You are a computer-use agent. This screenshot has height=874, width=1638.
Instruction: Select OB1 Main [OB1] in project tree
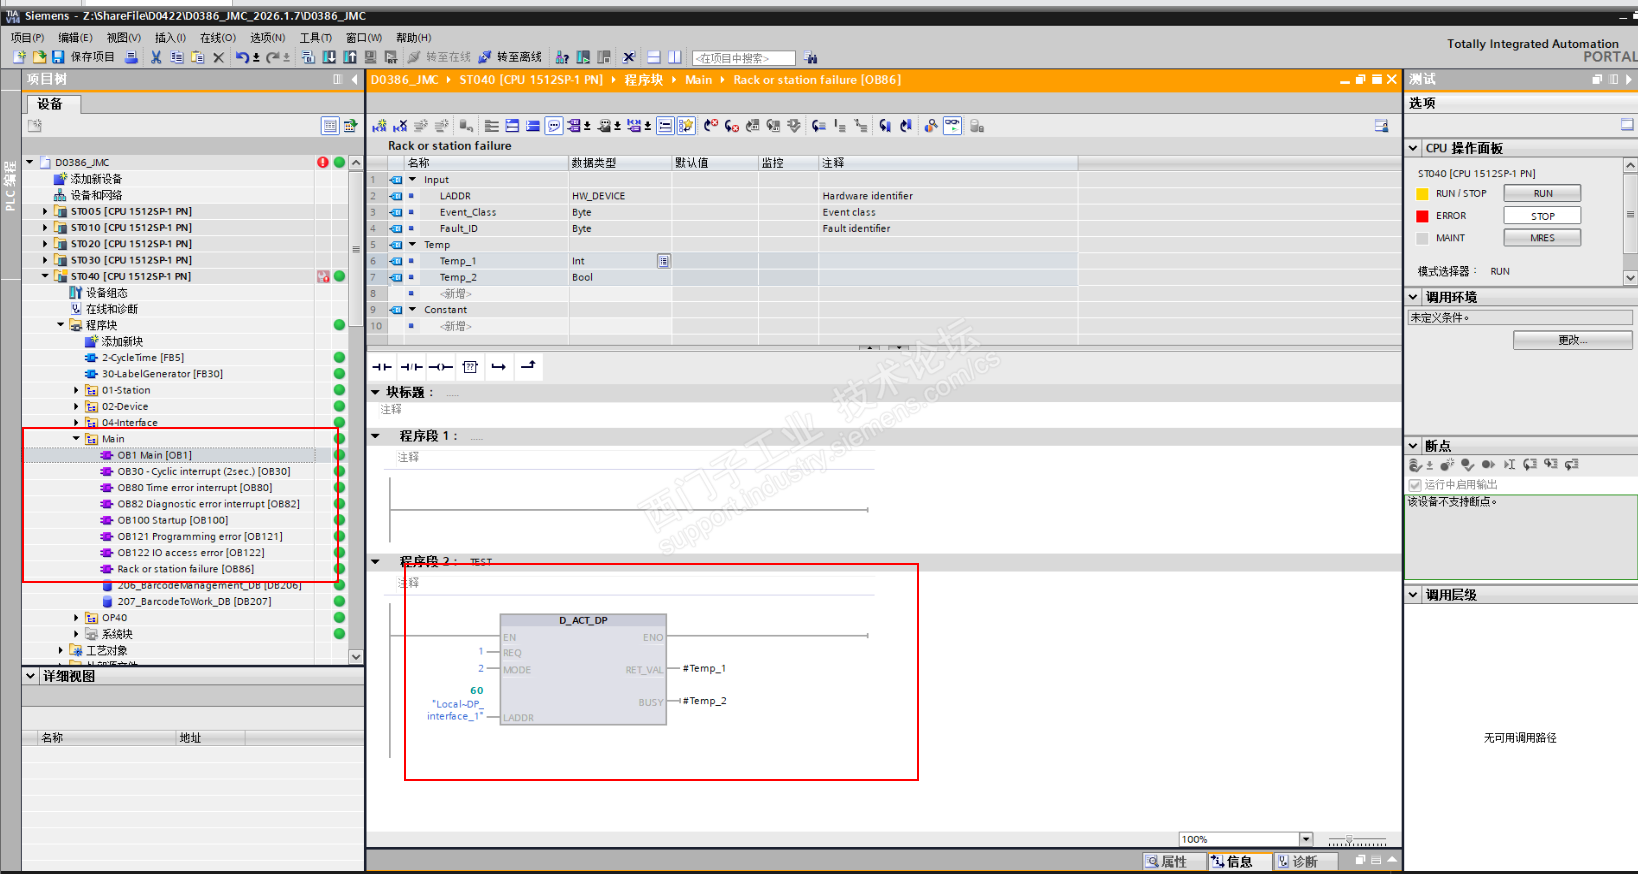154,455
